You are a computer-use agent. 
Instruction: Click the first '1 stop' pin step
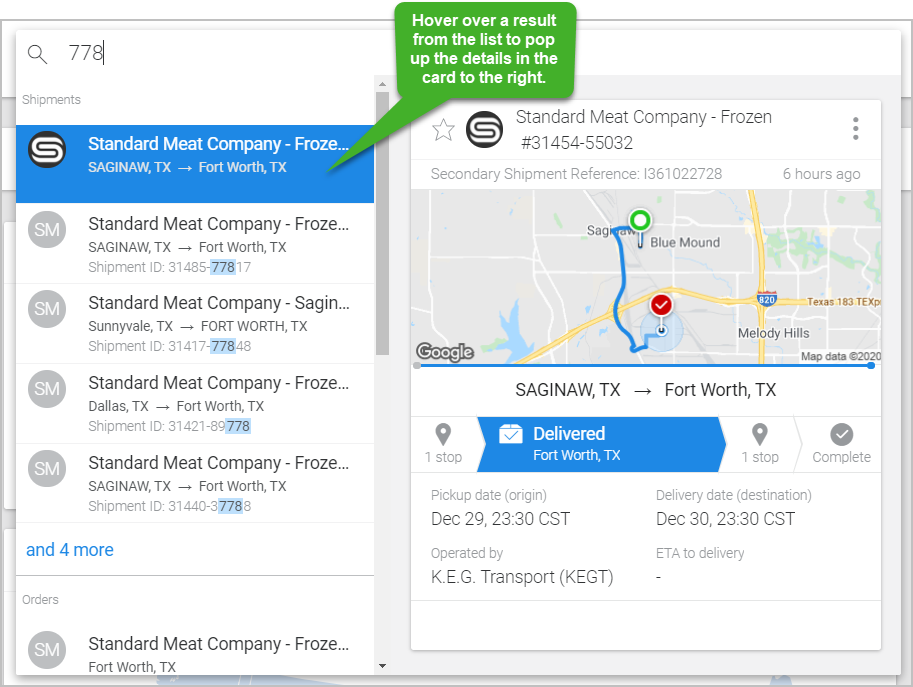click(443, 444)
